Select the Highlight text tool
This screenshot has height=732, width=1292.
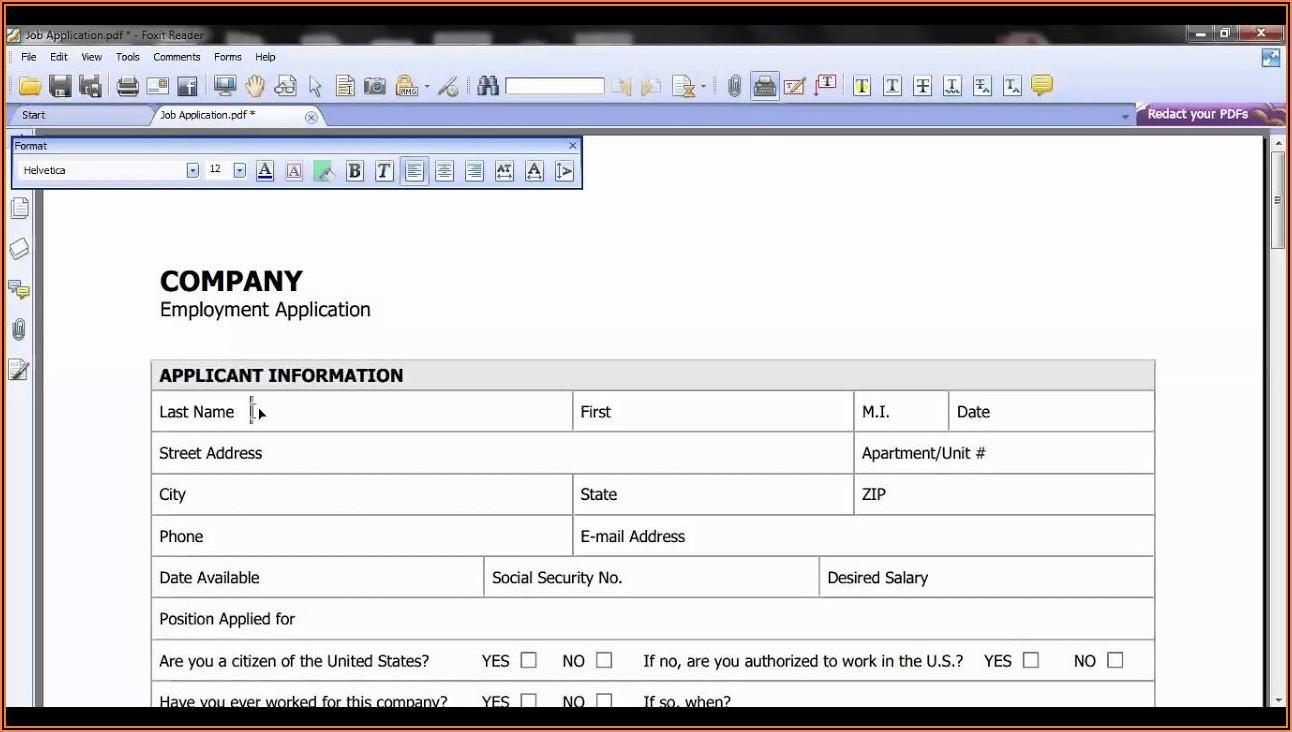[861, 86]
